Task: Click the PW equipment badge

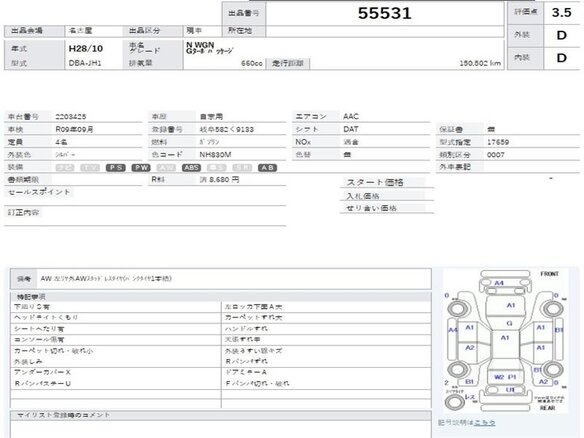Action: (141, 168)
